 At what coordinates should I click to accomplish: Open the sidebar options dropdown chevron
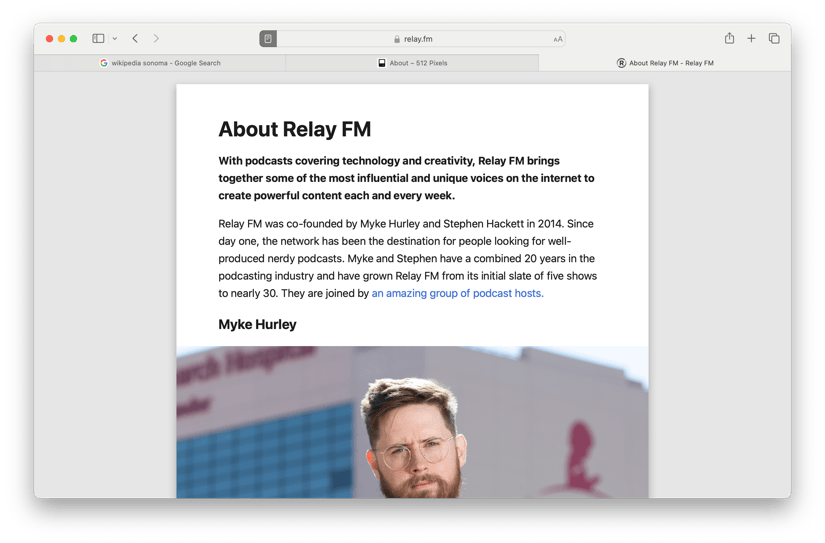[115, 38]
